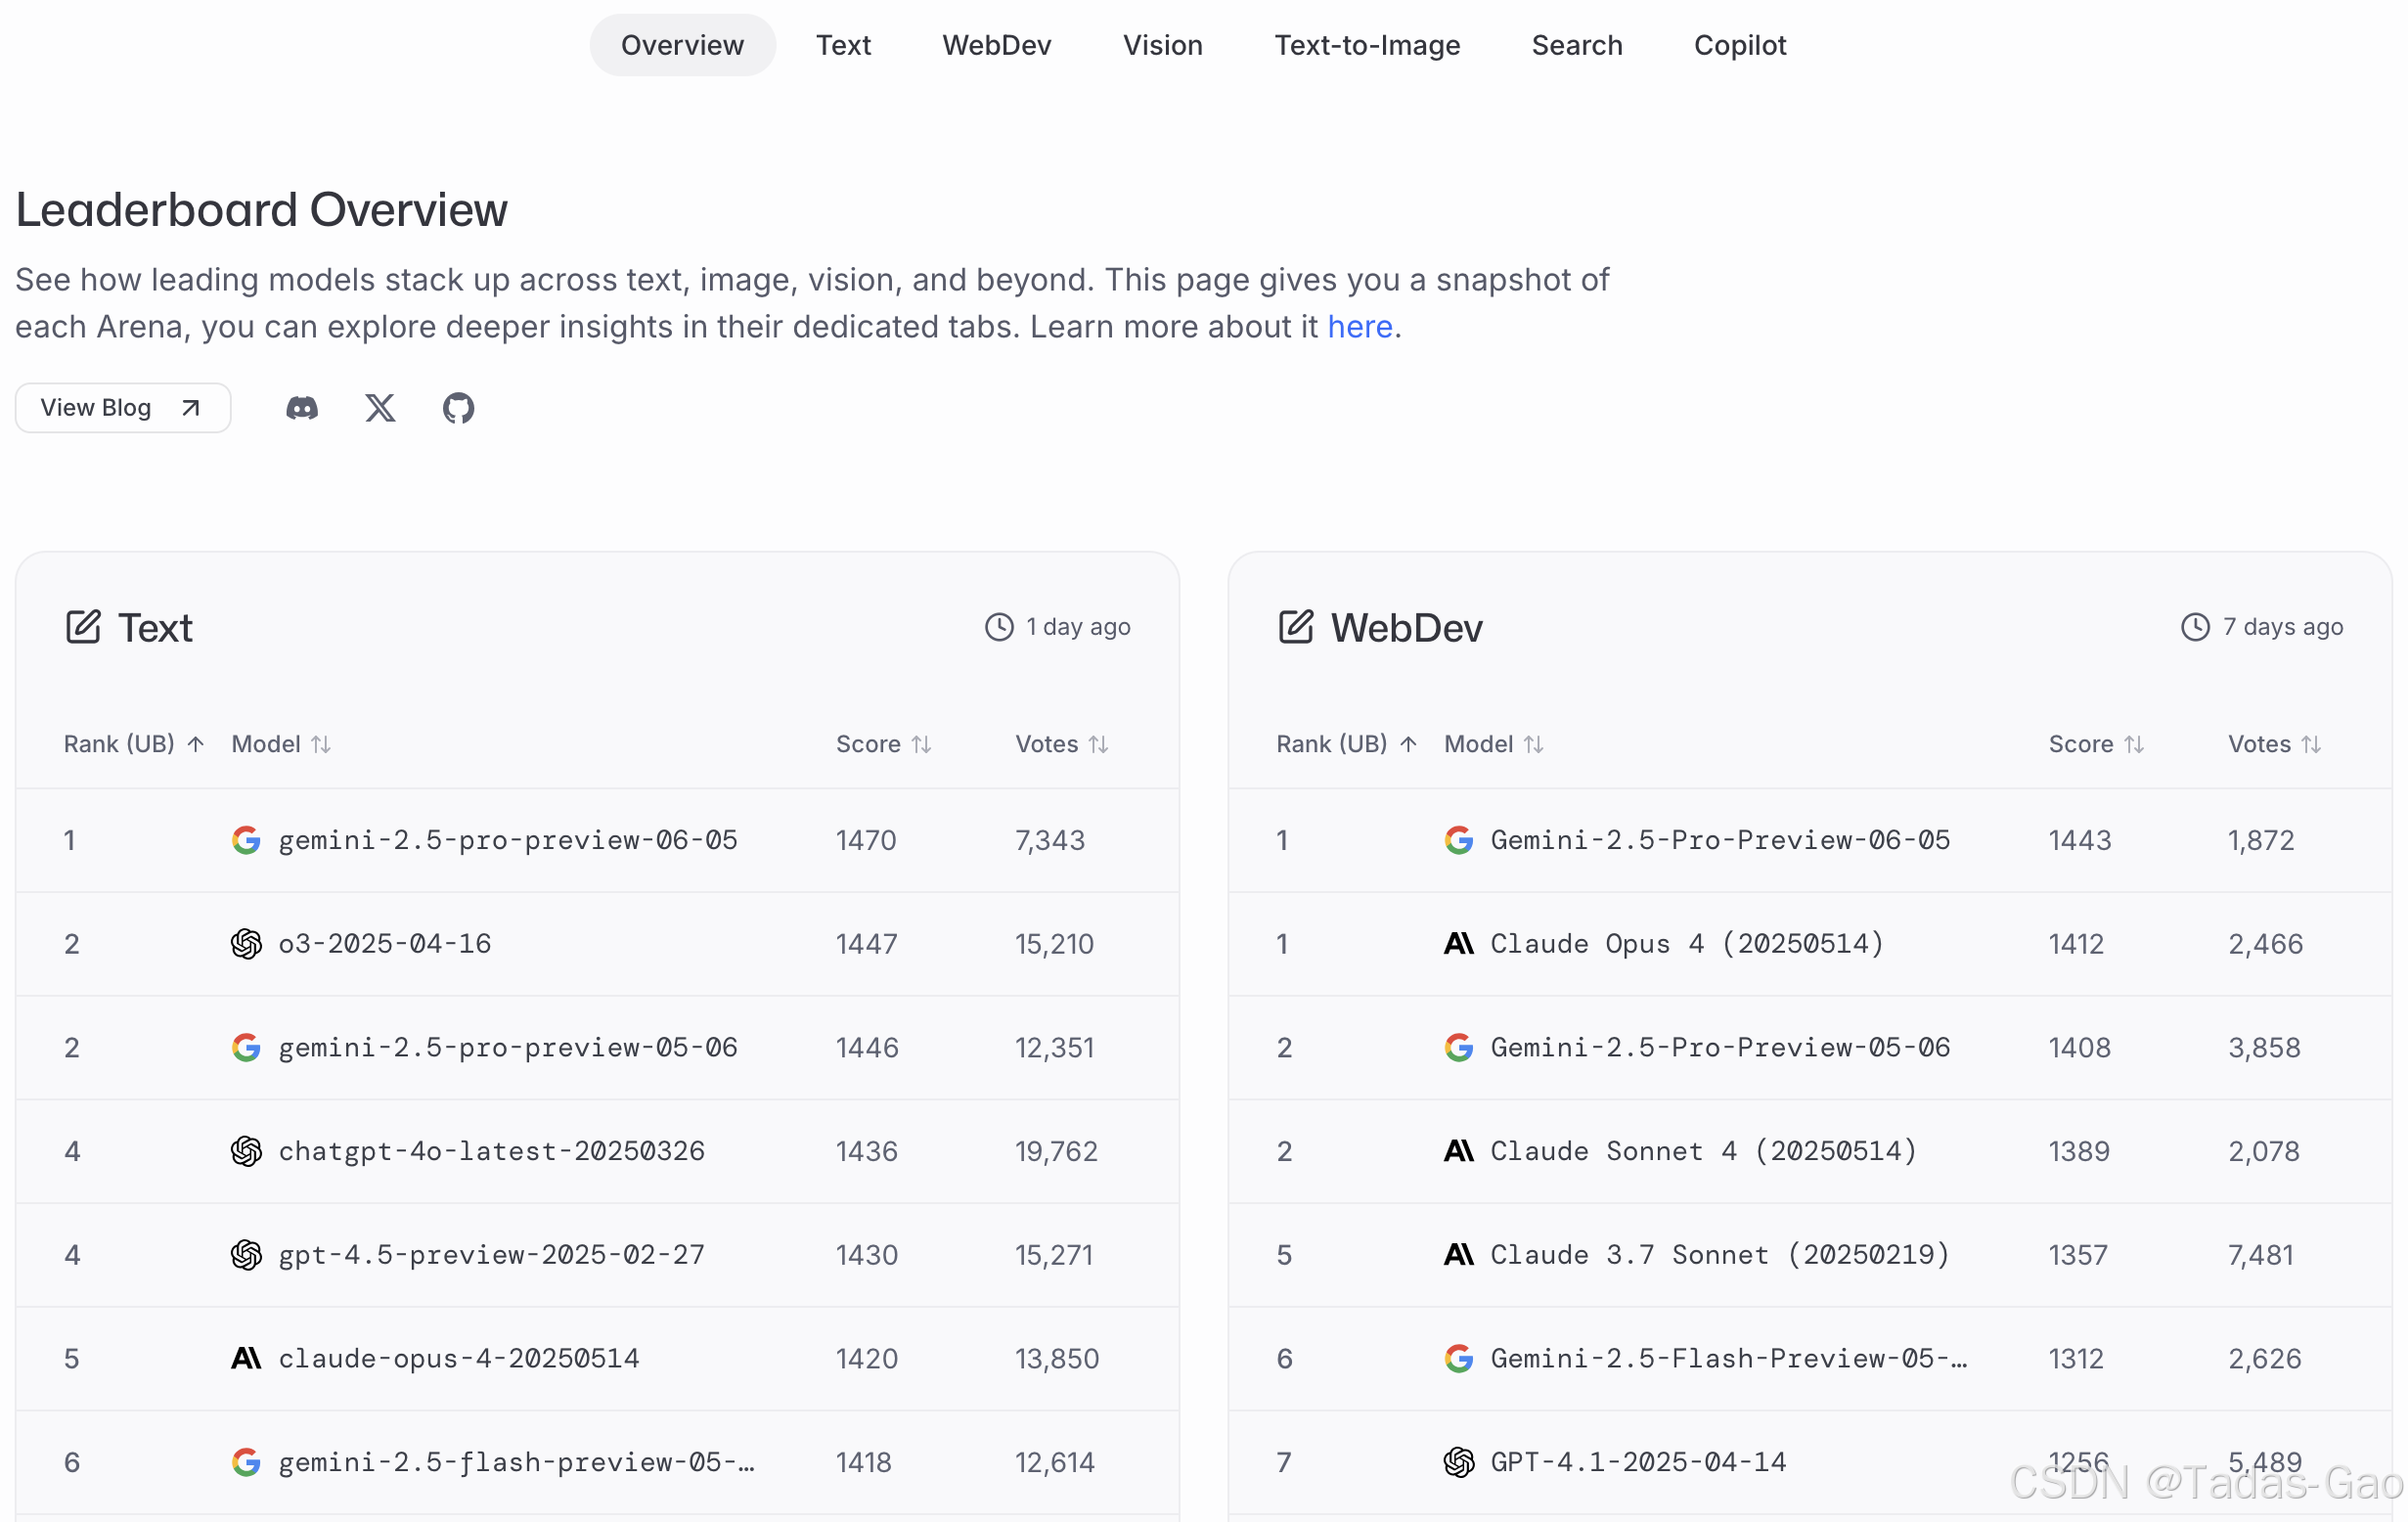Click the clock icon beside '1 day ago'
2408x1522 pixels.
[999, 627]
